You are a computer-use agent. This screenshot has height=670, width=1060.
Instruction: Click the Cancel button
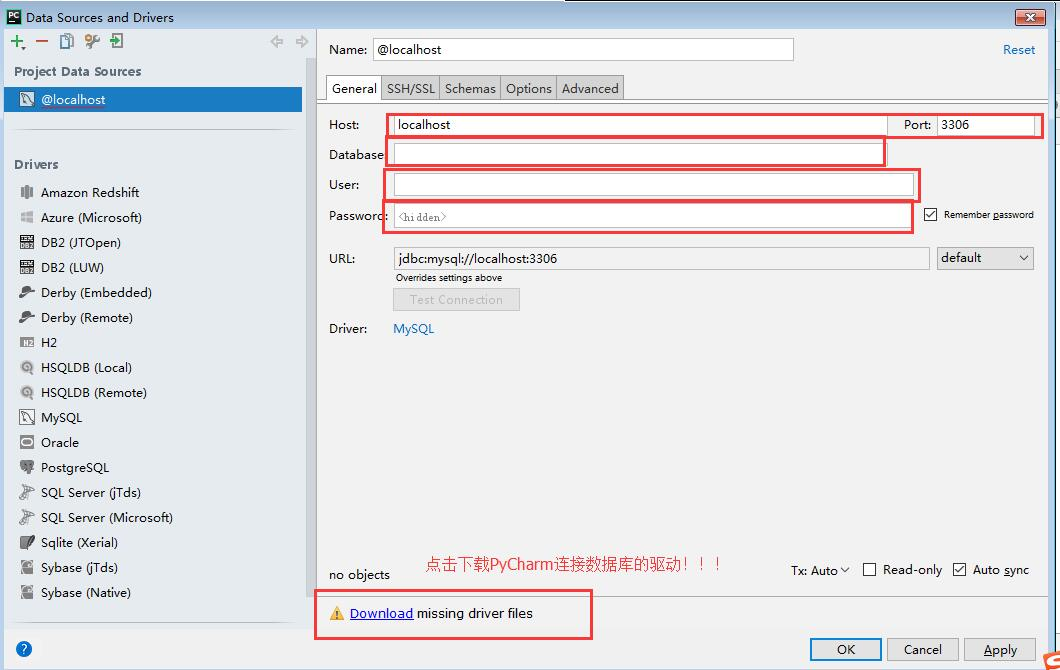[x=923, y=650]
